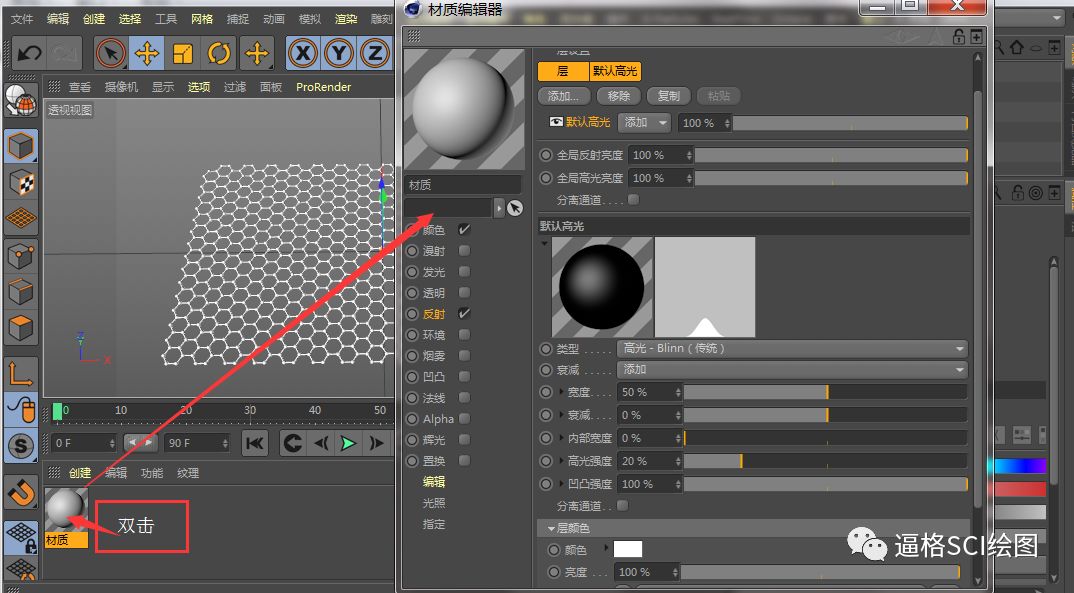Image resolution: width=1074 pixels, height=593 pixels.
Task: Enable the 漫射 channel checkbox
Action: (x=464, y=251)
